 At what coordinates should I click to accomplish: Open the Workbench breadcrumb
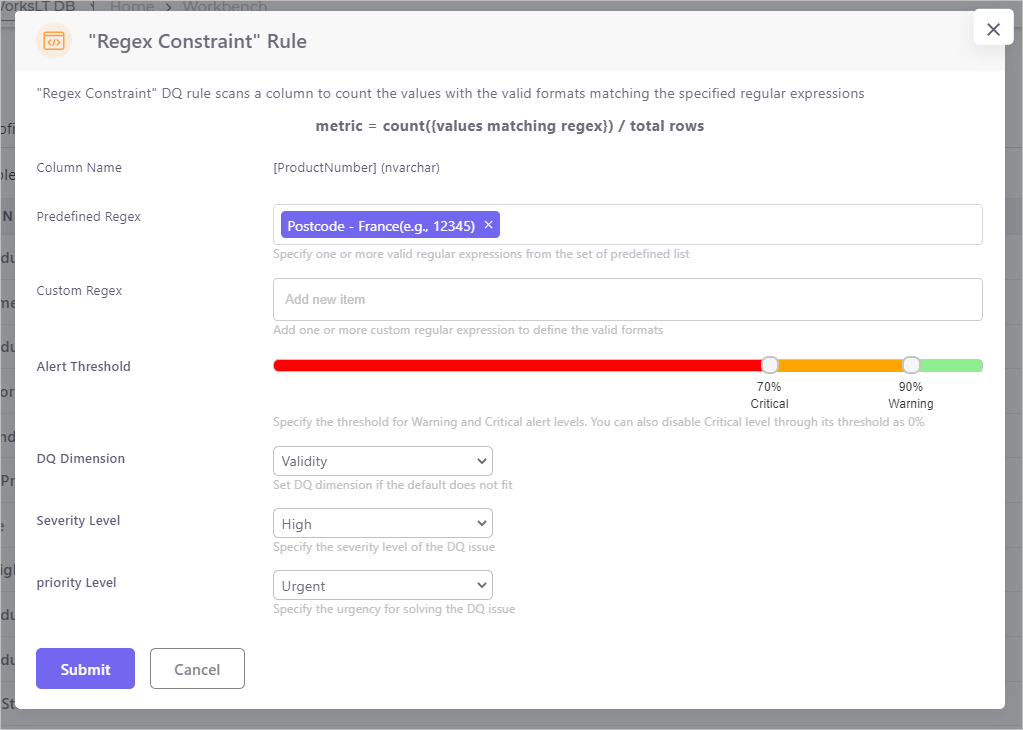click(225, 7)
